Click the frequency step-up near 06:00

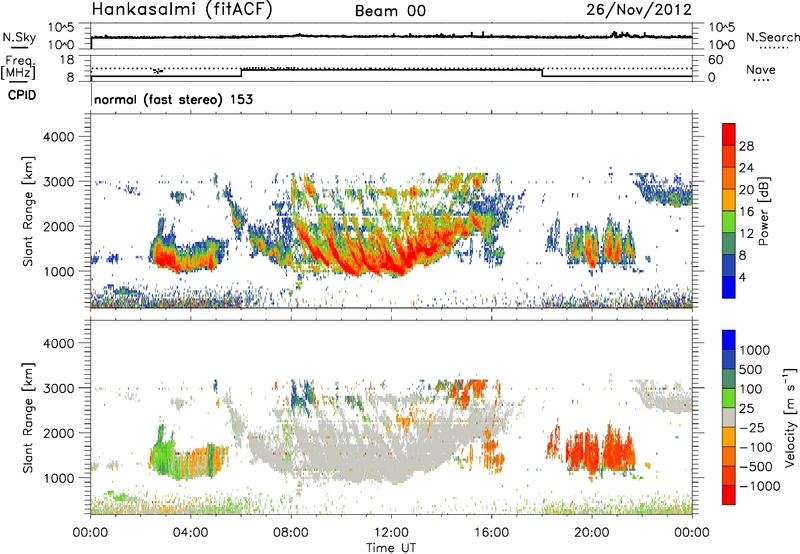click(x=241, y=72)
